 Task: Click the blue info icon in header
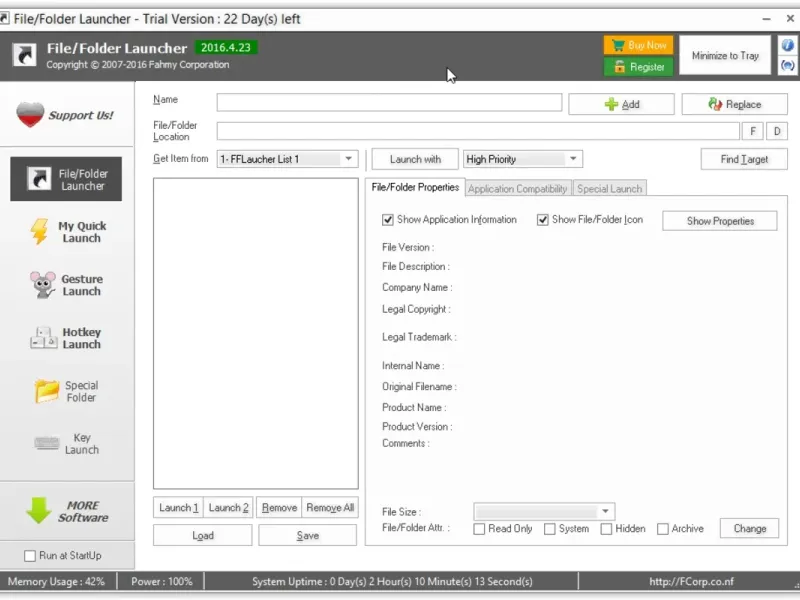tap(788, 45)
